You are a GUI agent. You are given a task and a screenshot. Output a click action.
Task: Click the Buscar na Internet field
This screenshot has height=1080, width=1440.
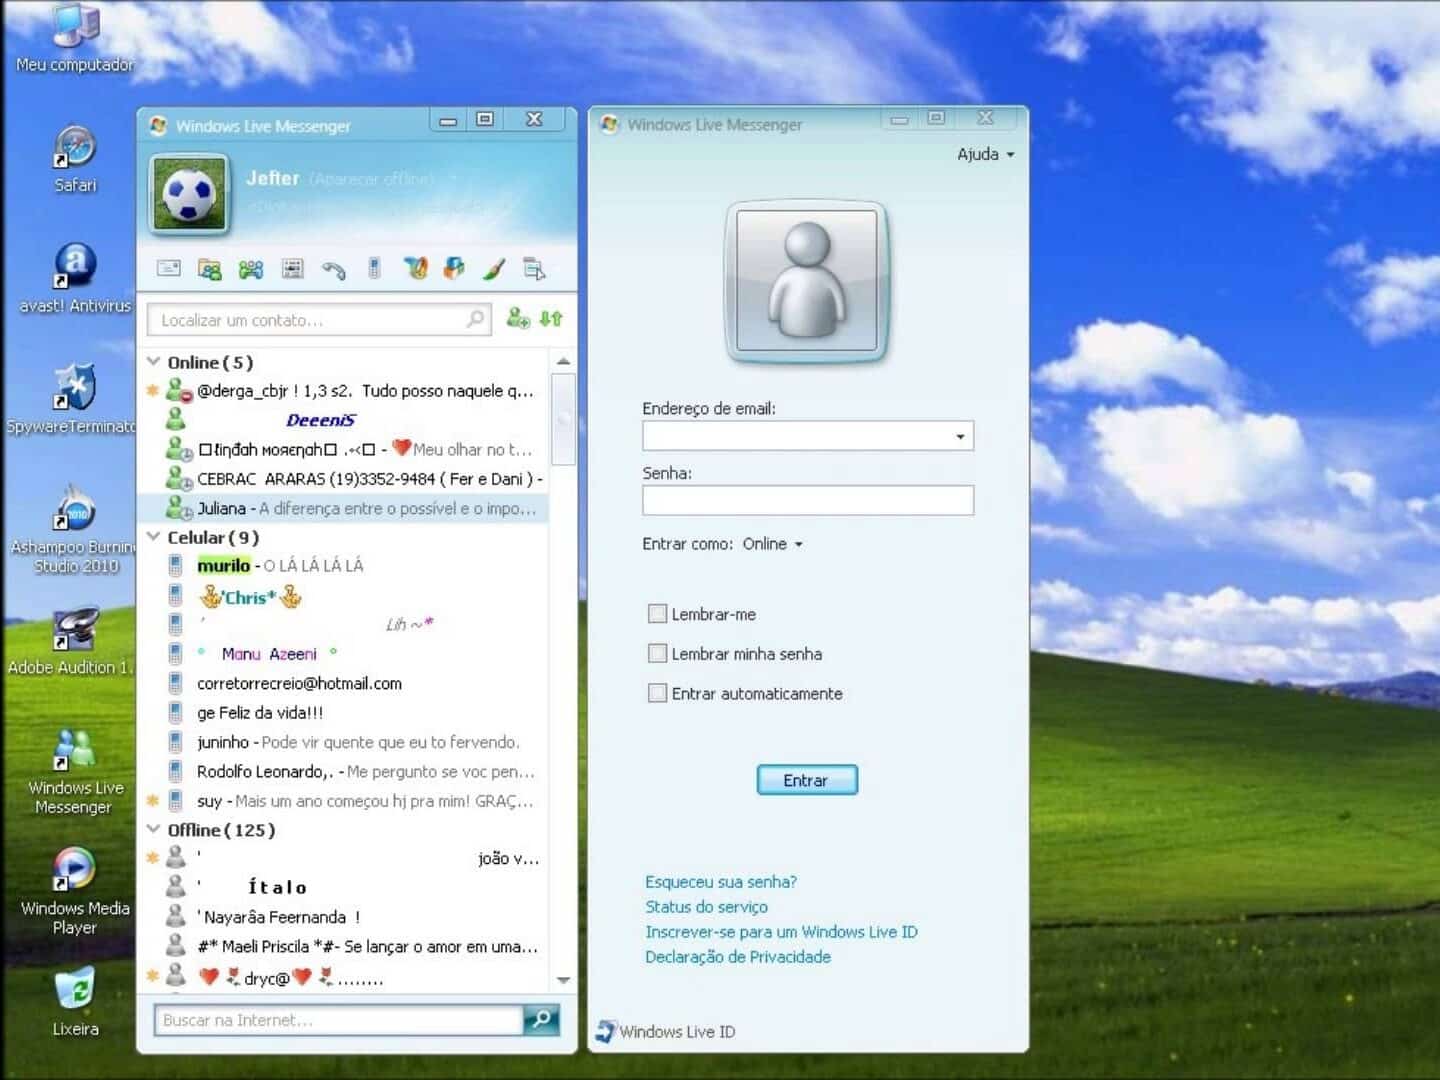tap(338, 1020)
